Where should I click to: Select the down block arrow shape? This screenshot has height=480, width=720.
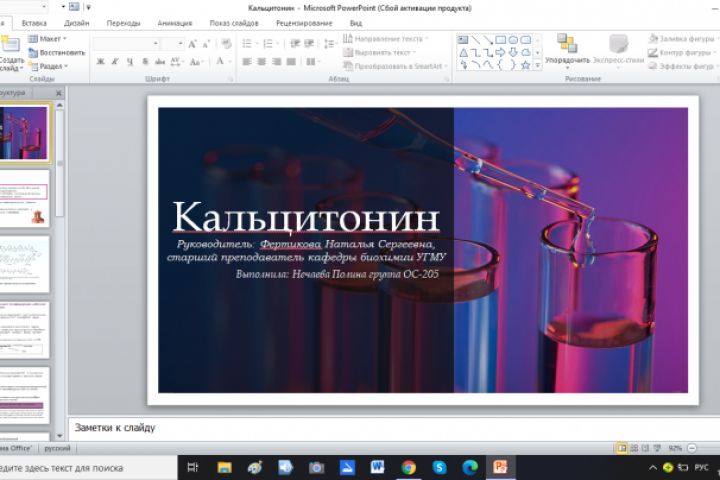(513, 53)
